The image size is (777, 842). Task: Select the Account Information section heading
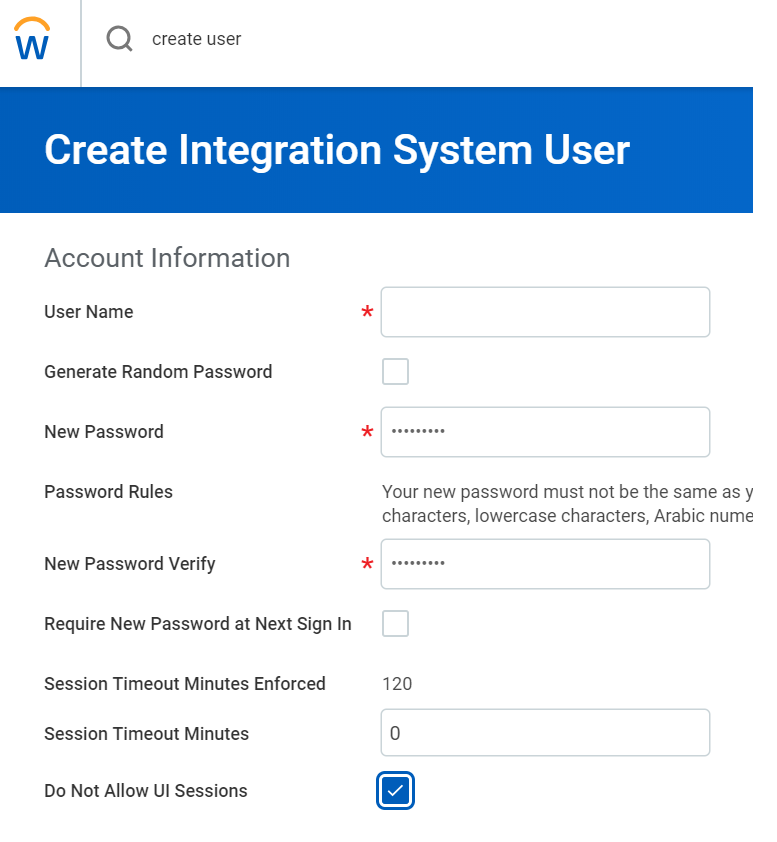point(166,258)
